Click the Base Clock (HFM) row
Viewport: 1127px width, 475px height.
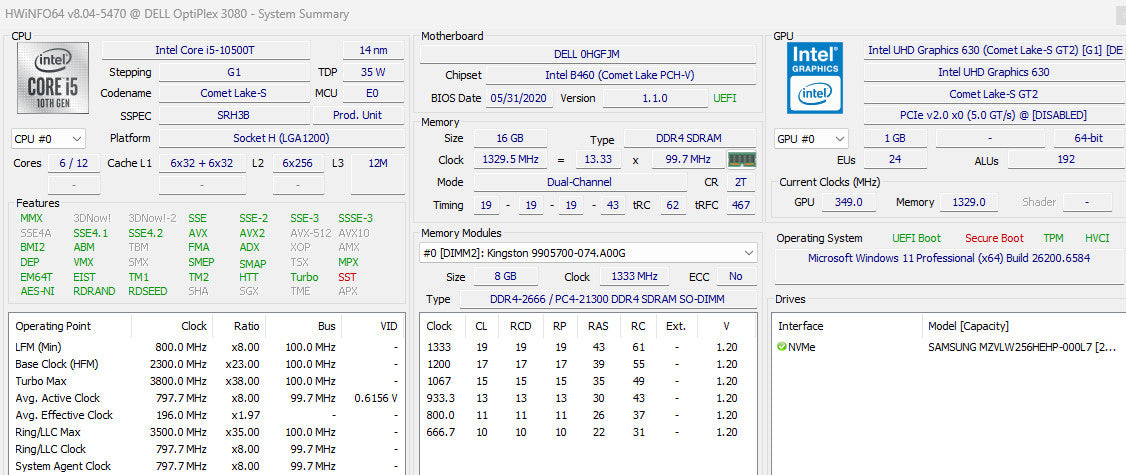(x=206, y=364)
